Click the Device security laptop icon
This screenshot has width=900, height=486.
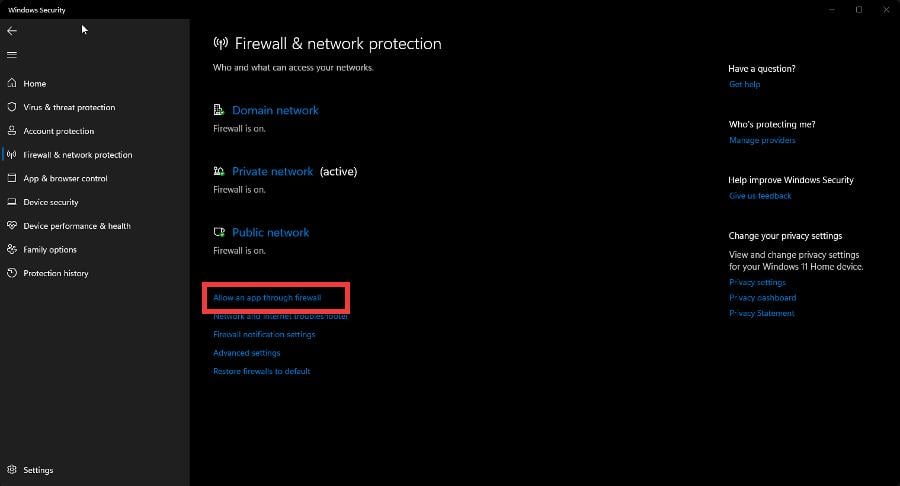pyautogui.click(x=11, y=202)
